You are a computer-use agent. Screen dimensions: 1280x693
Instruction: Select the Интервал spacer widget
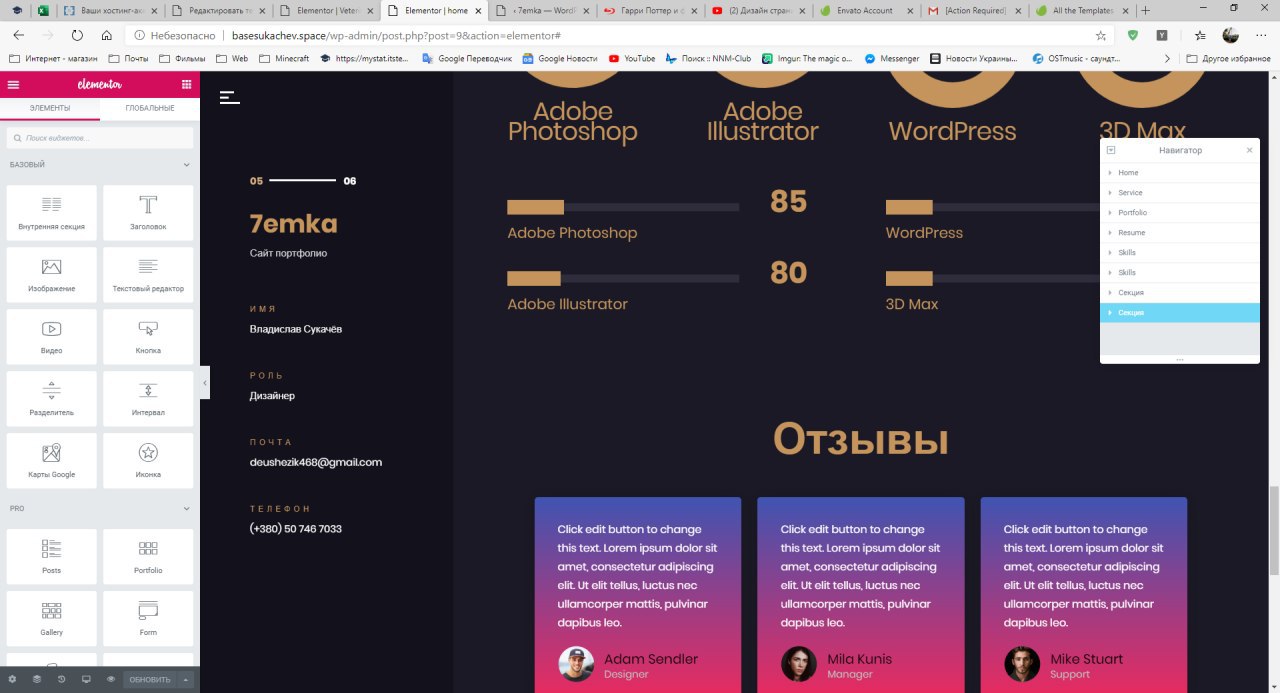(x=148, y=399)
